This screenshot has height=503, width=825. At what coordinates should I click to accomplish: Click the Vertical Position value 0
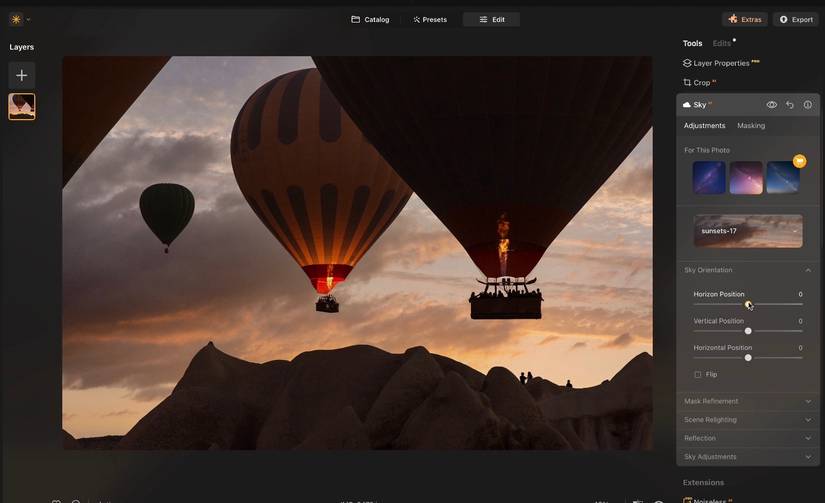800,321
